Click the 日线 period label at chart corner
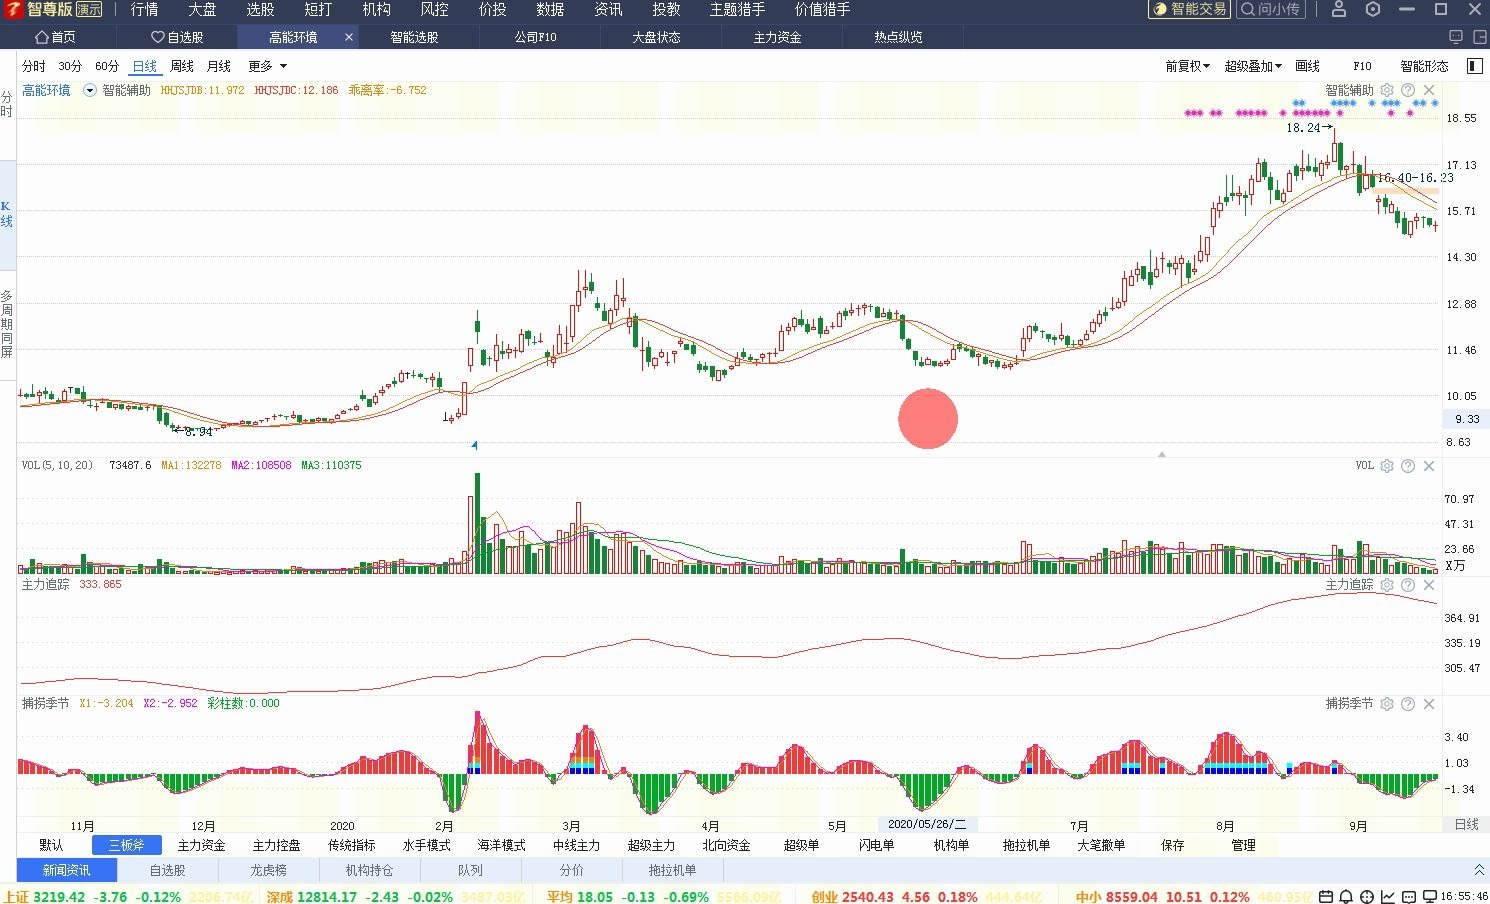Image resolution: width=1490 pixels, height=904 pixels. tap(1466, 824)
